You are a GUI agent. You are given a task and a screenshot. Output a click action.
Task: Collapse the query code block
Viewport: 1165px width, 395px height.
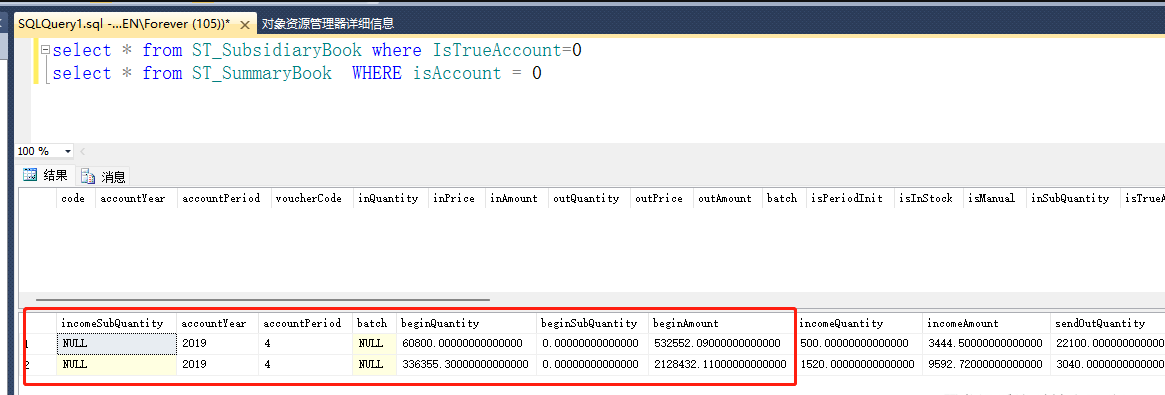point(46,50)
